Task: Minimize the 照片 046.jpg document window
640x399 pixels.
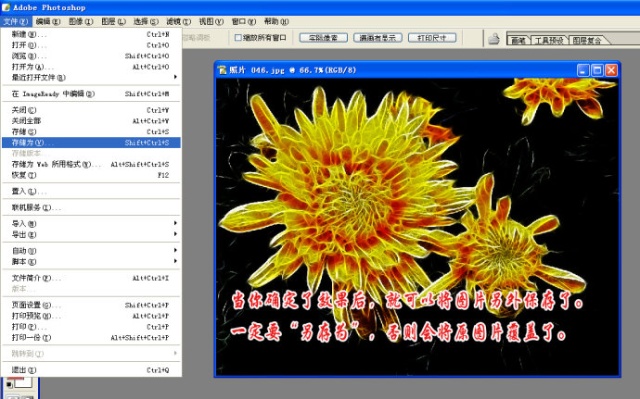Action: [x=583, y=70]
